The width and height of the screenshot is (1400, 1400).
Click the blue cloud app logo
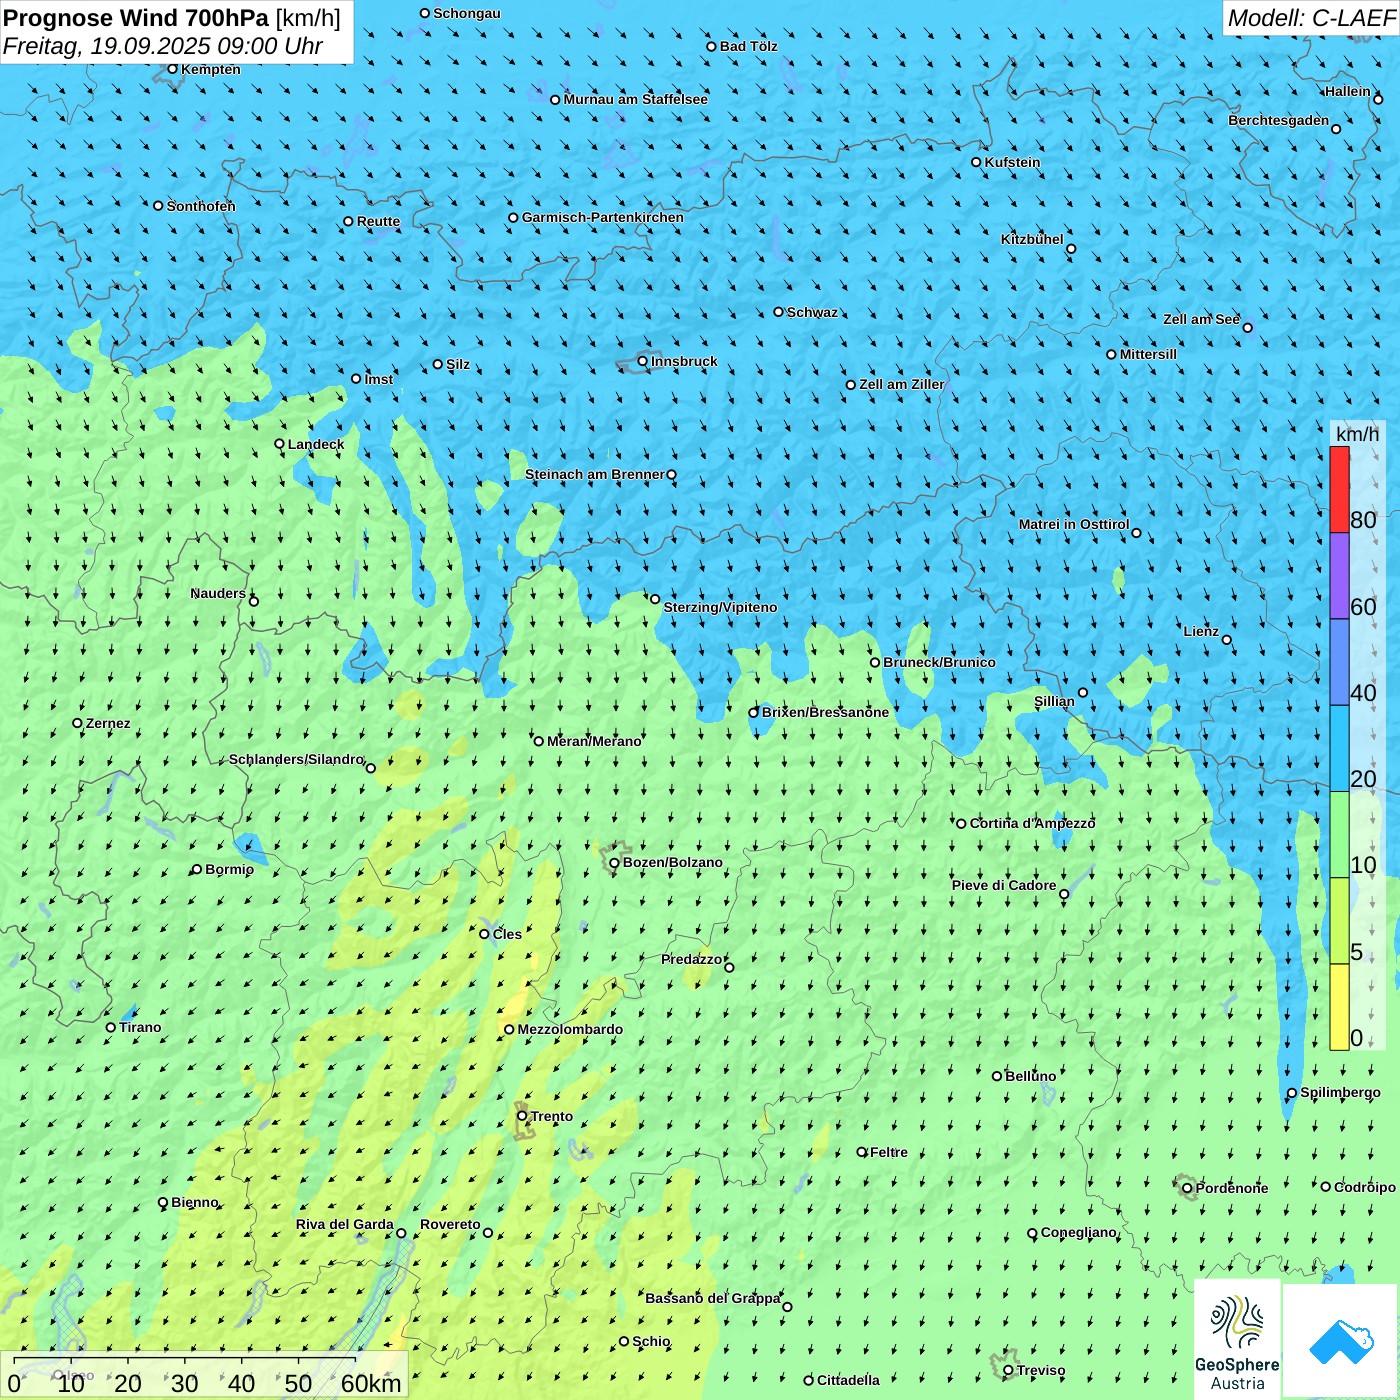pyautogui.click(x=1341, y=1342)
